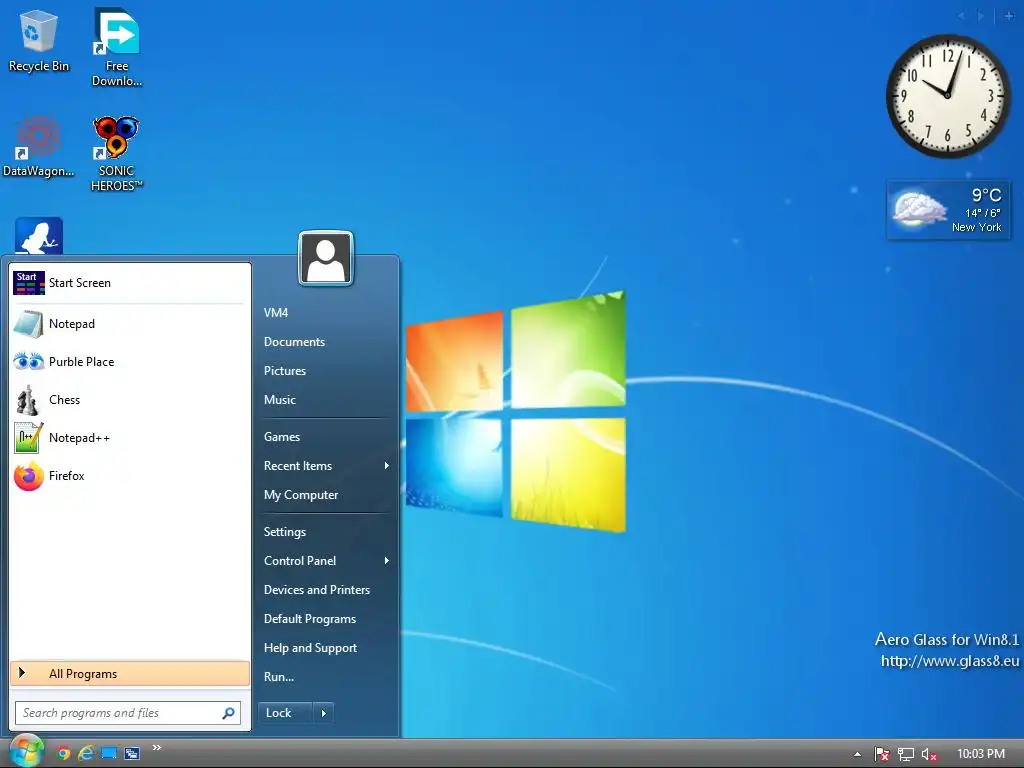Click the analog clock gadget
This screenshot has width=1024, height=768.
948,96
